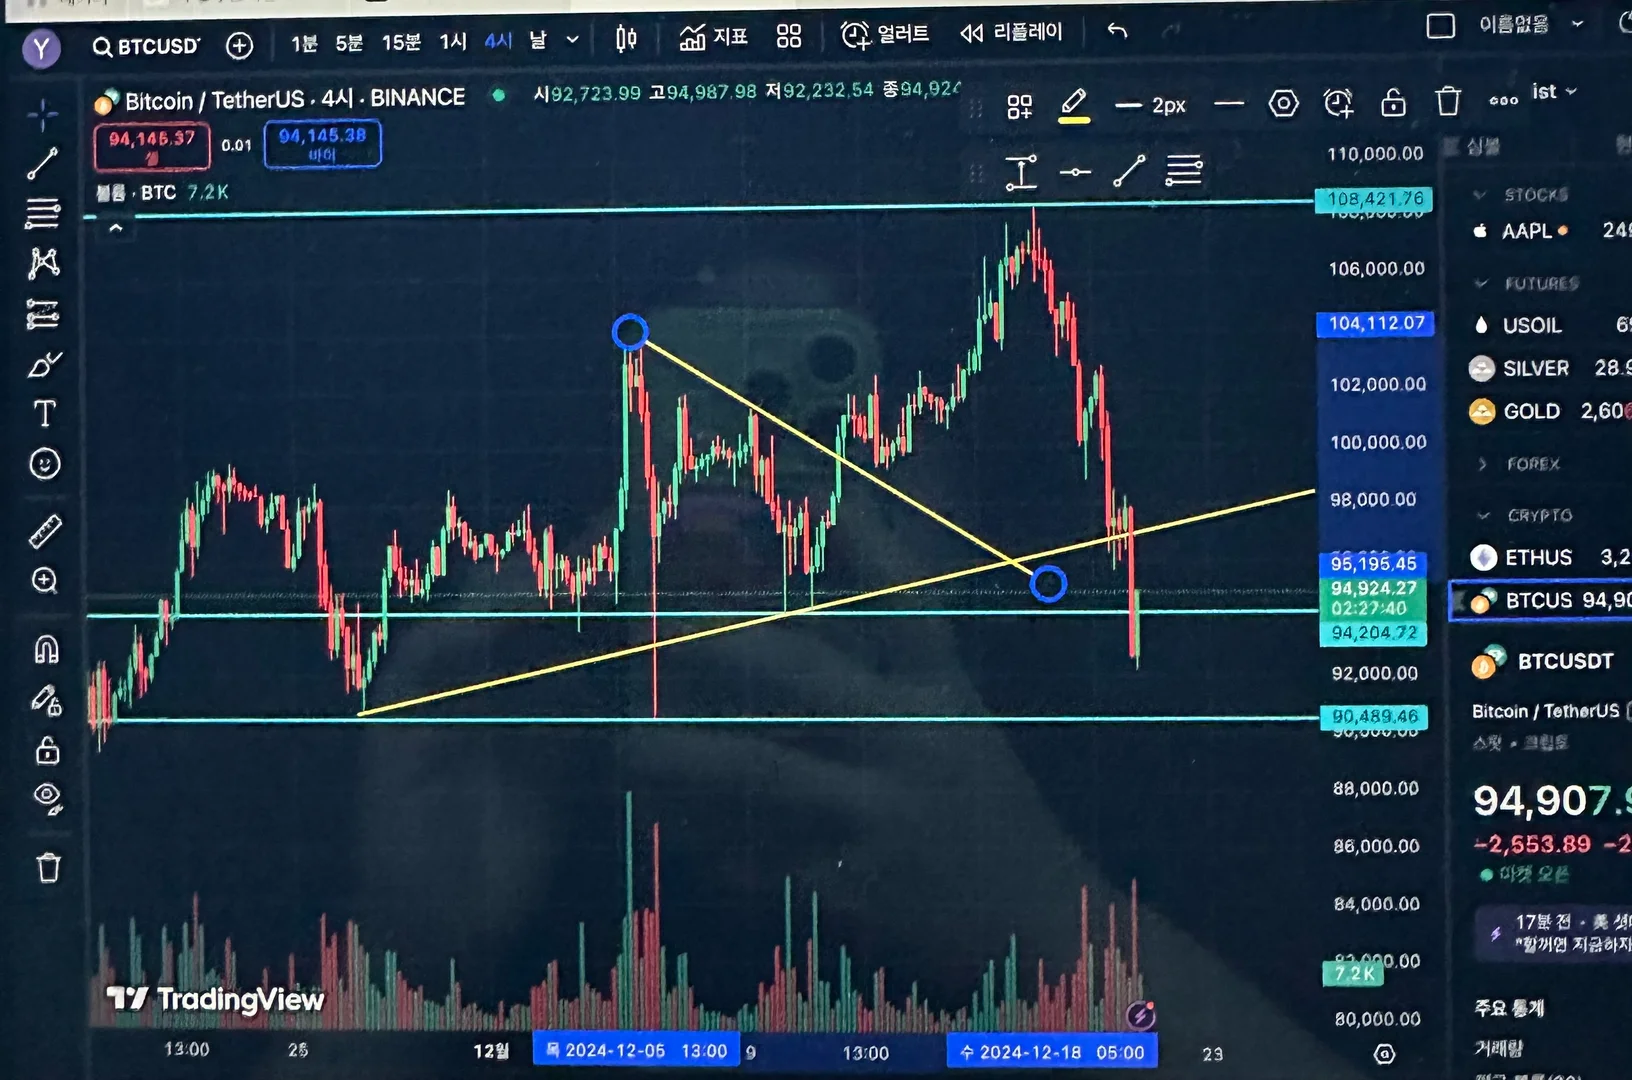This screenshot has width=1632, height=1080.
Task: Click the red sell price button
Action: (x=152, y=146)
